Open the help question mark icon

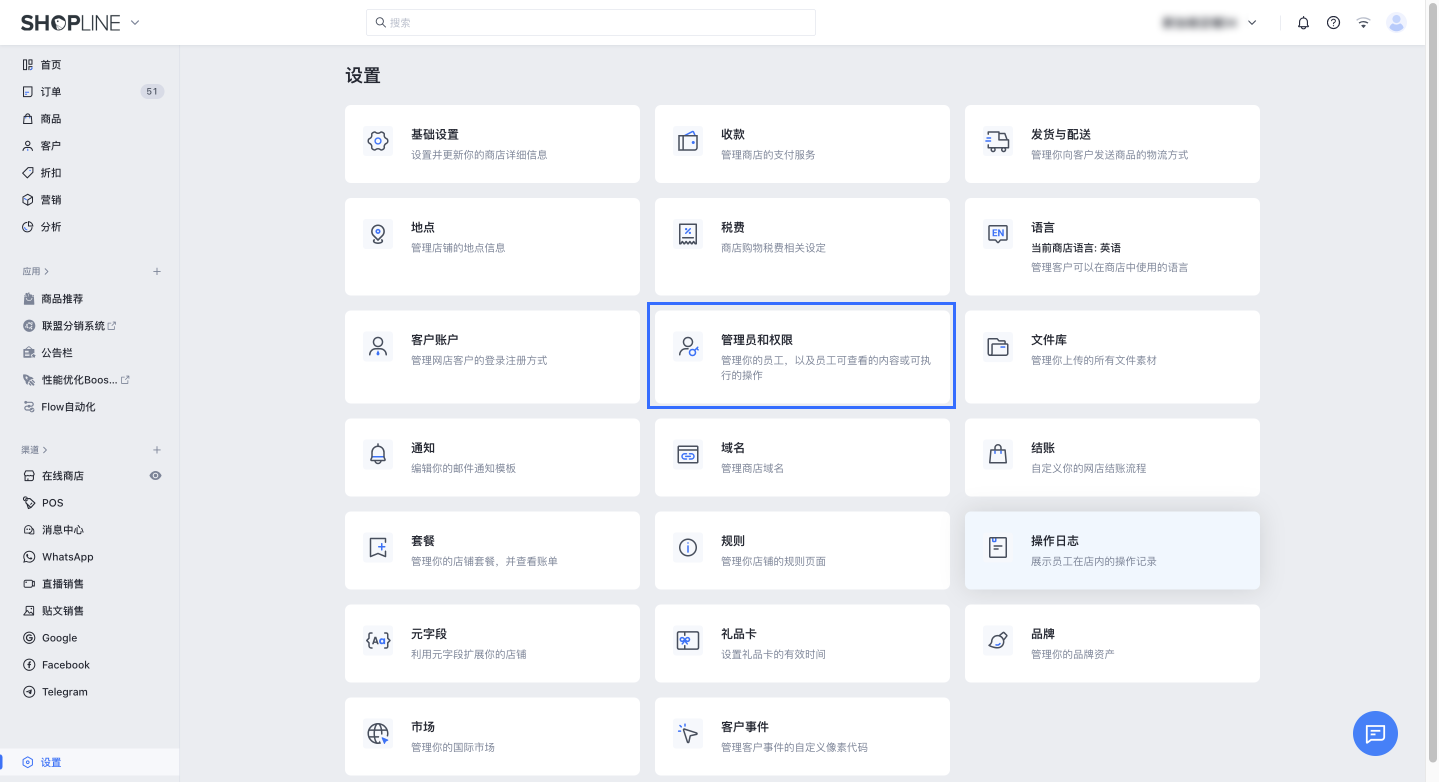[x=1333, y=23]
